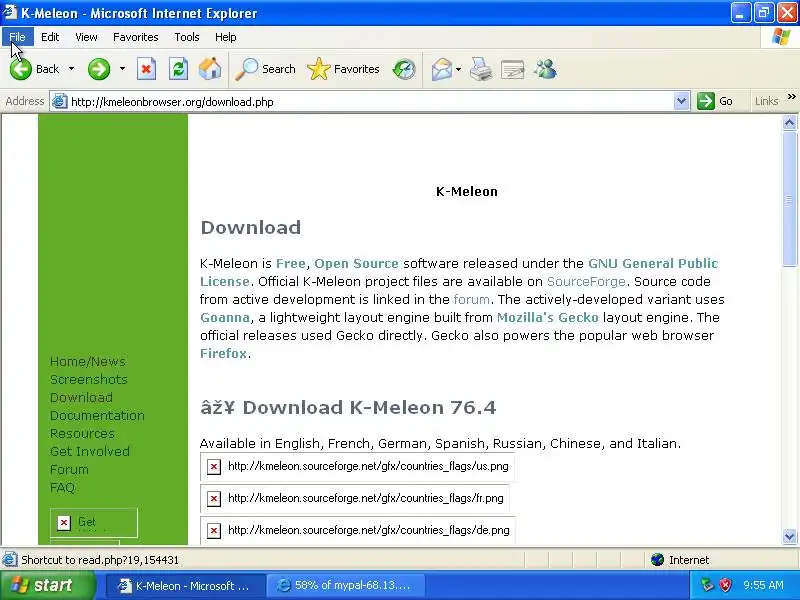The image size is (800, 600).
Task: Click the Windows flag logo at top right
Action: (x=781, y=37)
